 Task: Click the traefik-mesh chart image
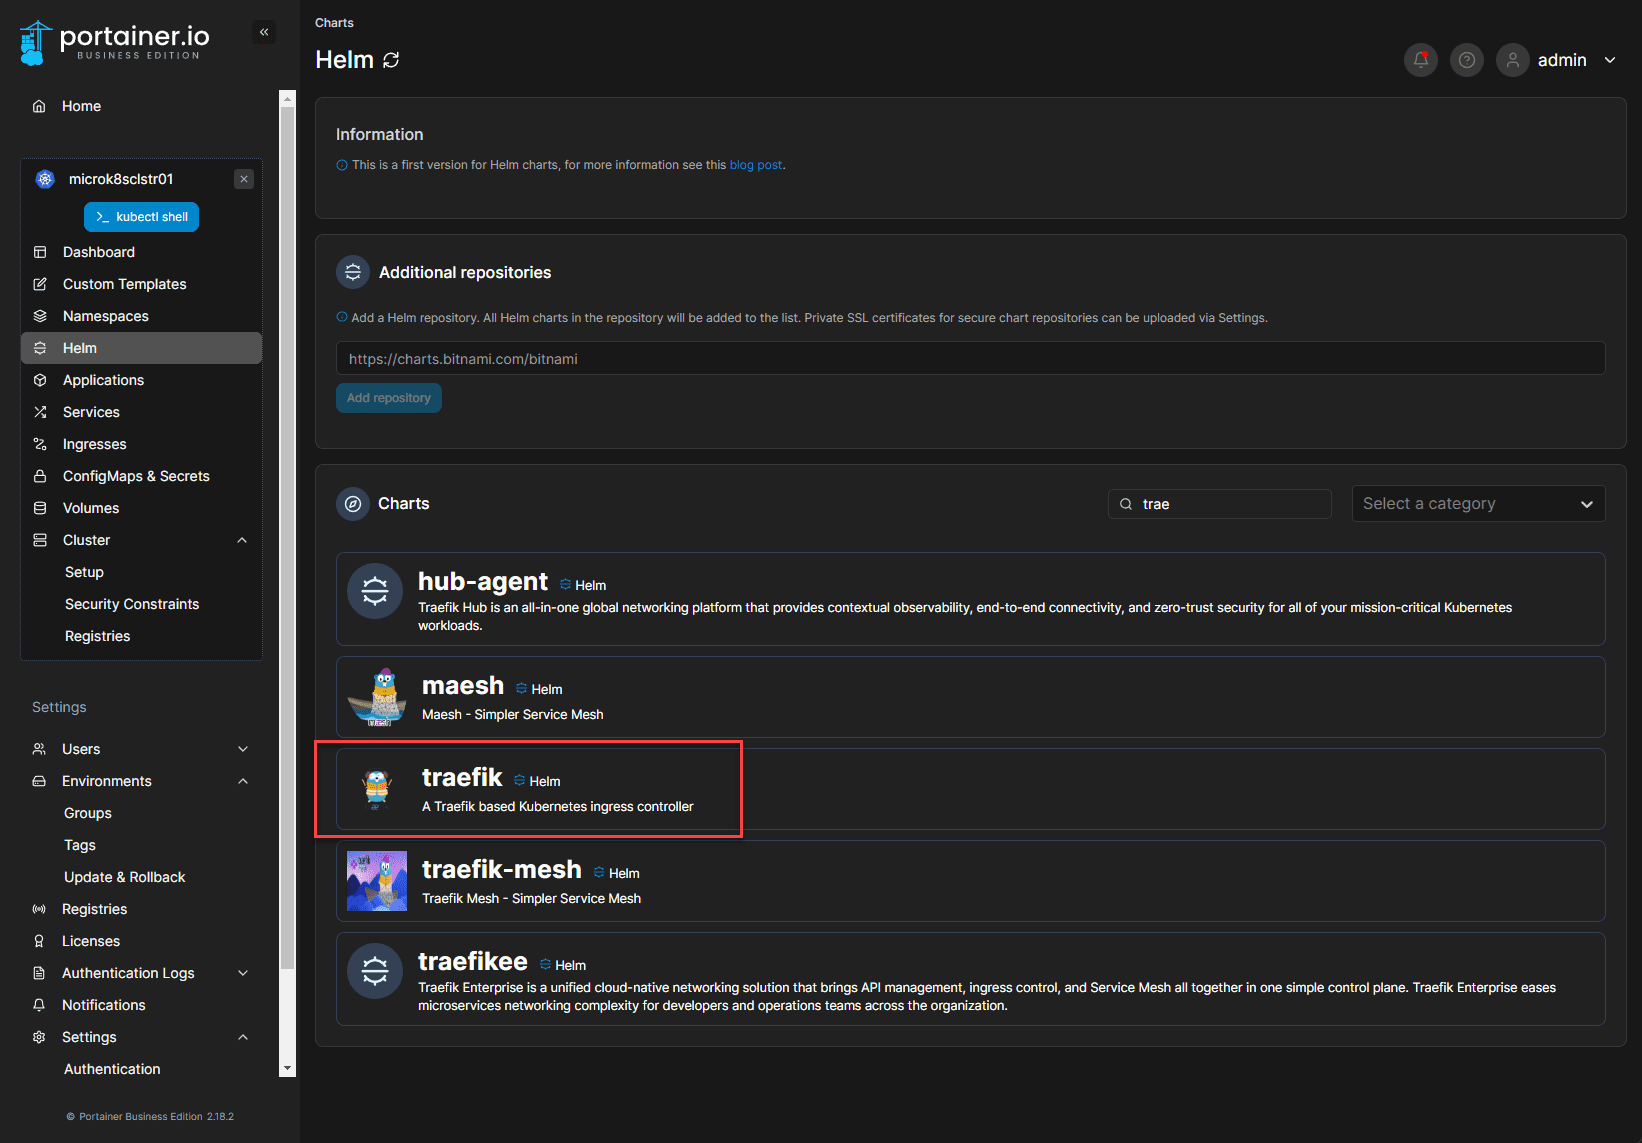click(x=377, y=881)
